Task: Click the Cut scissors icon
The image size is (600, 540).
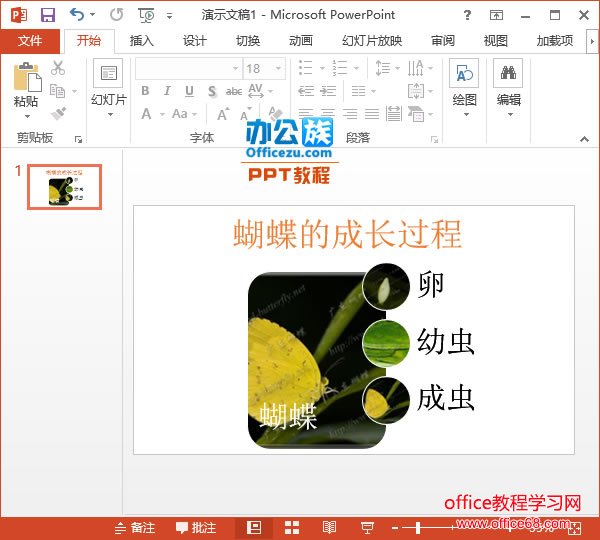Action: (x=58, y=68)
